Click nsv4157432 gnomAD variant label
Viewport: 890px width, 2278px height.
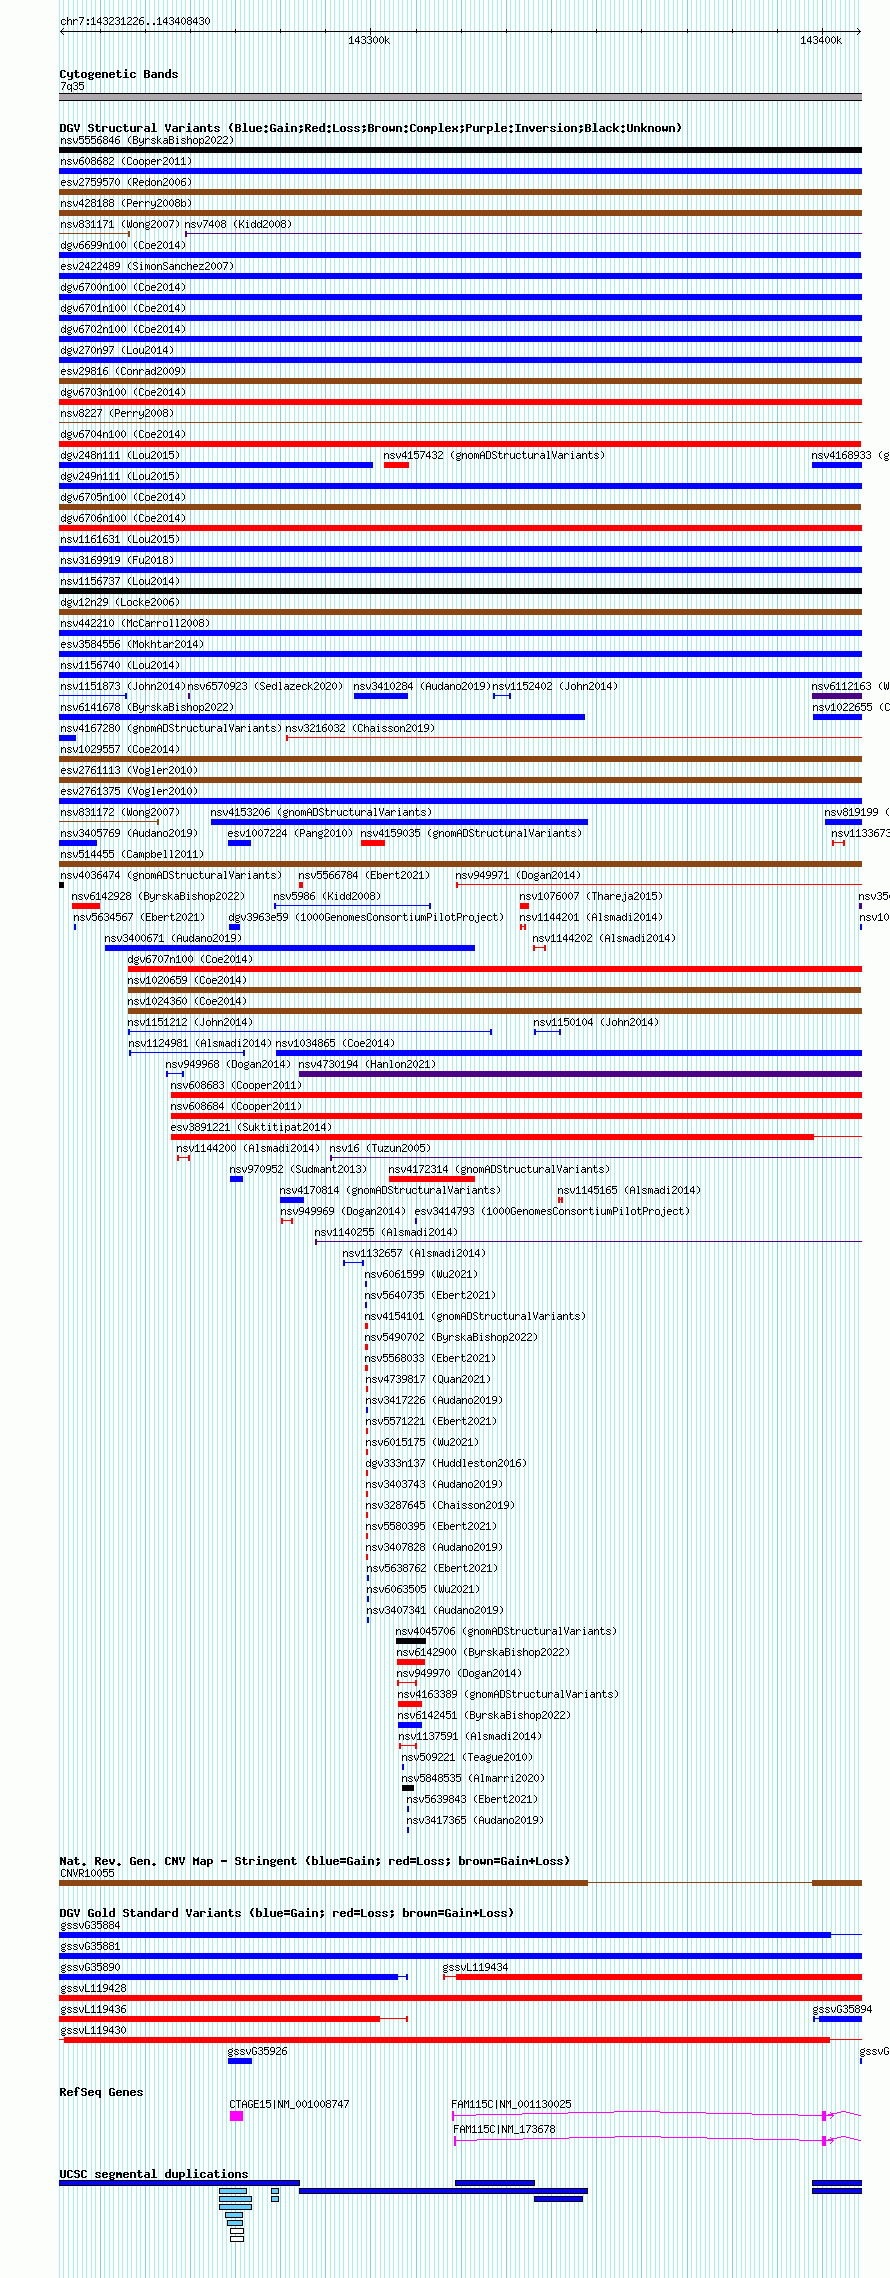(494, 455)
